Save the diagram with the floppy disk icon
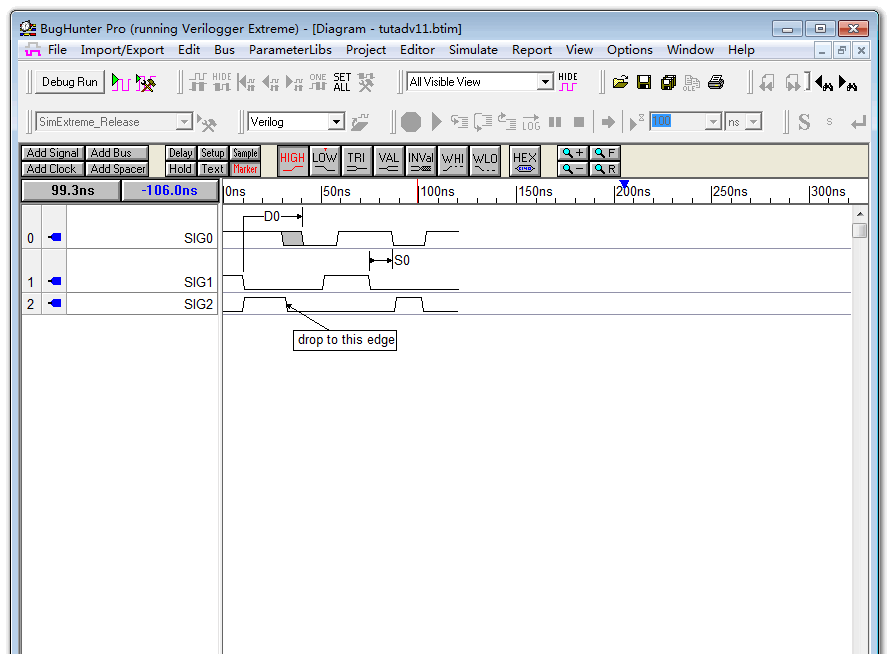890x654 pixels. (644, 82)
